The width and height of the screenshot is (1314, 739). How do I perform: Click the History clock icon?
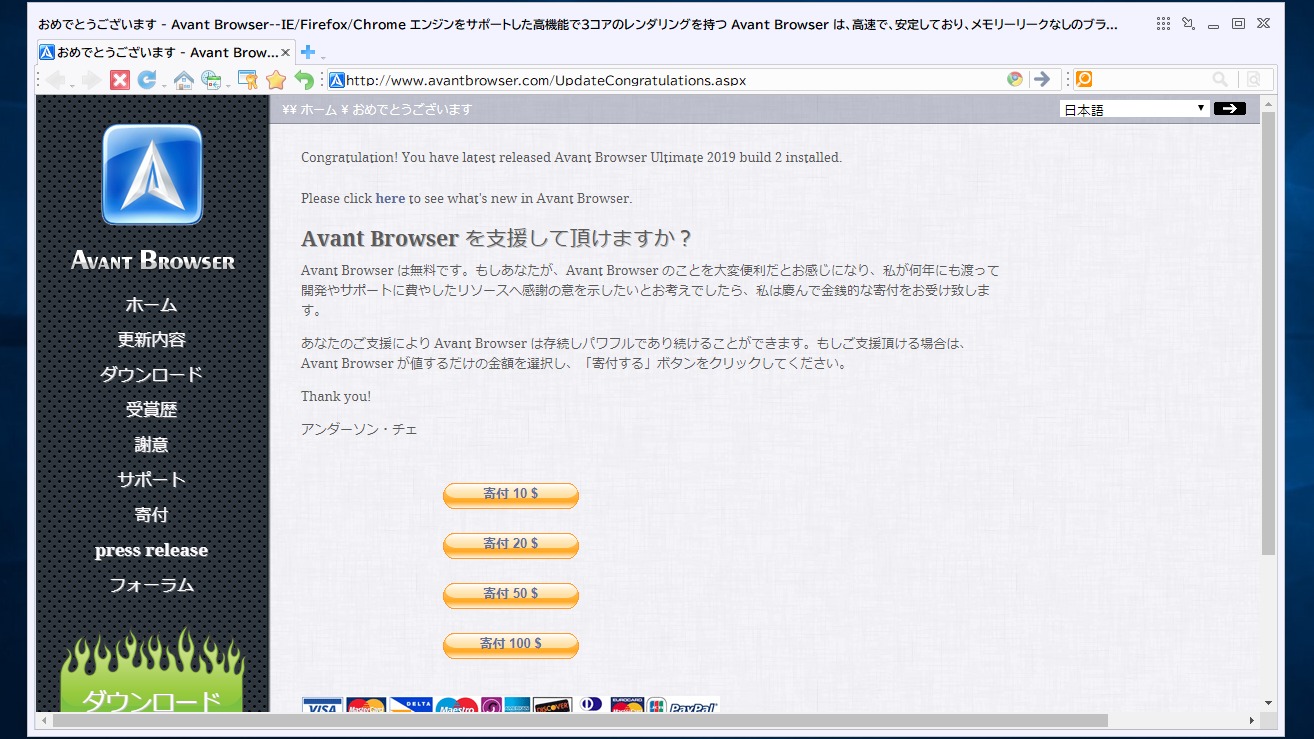pyautogui.click(x=211, y=80)
